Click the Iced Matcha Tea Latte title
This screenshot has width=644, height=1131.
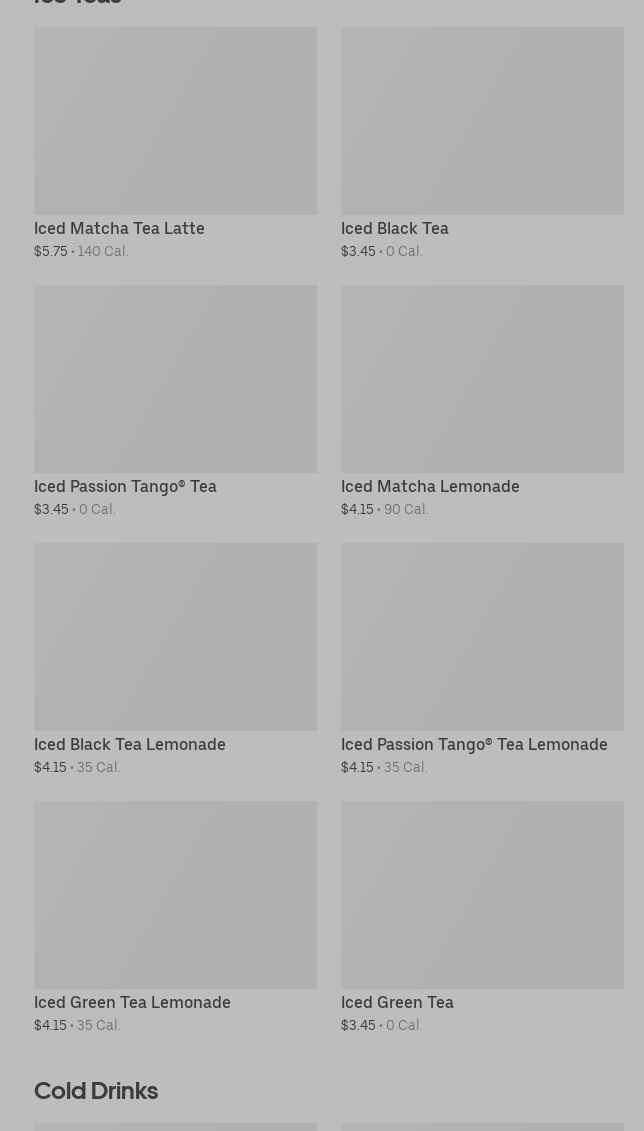pos(119,228)
